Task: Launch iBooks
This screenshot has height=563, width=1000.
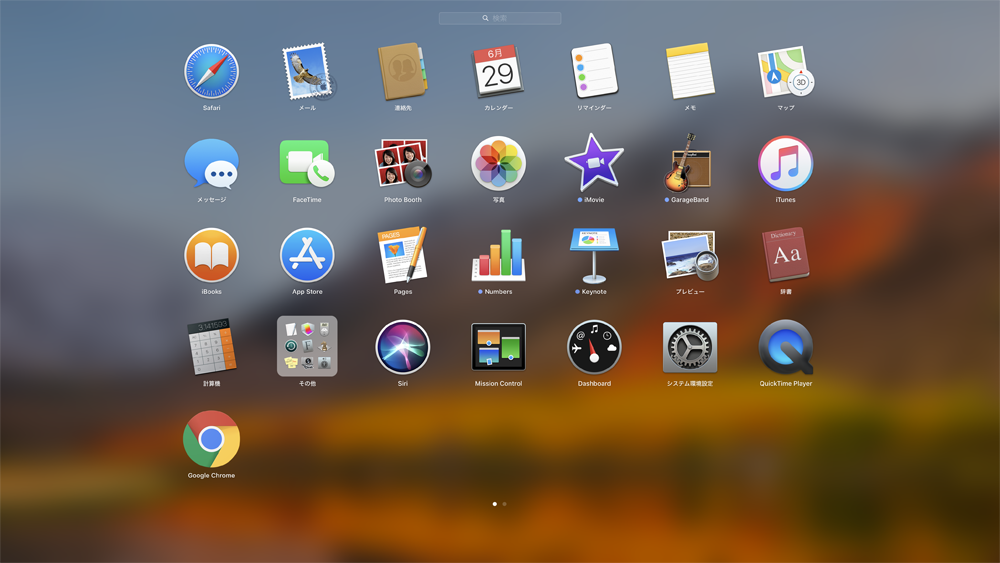Action: click(211, 255)
